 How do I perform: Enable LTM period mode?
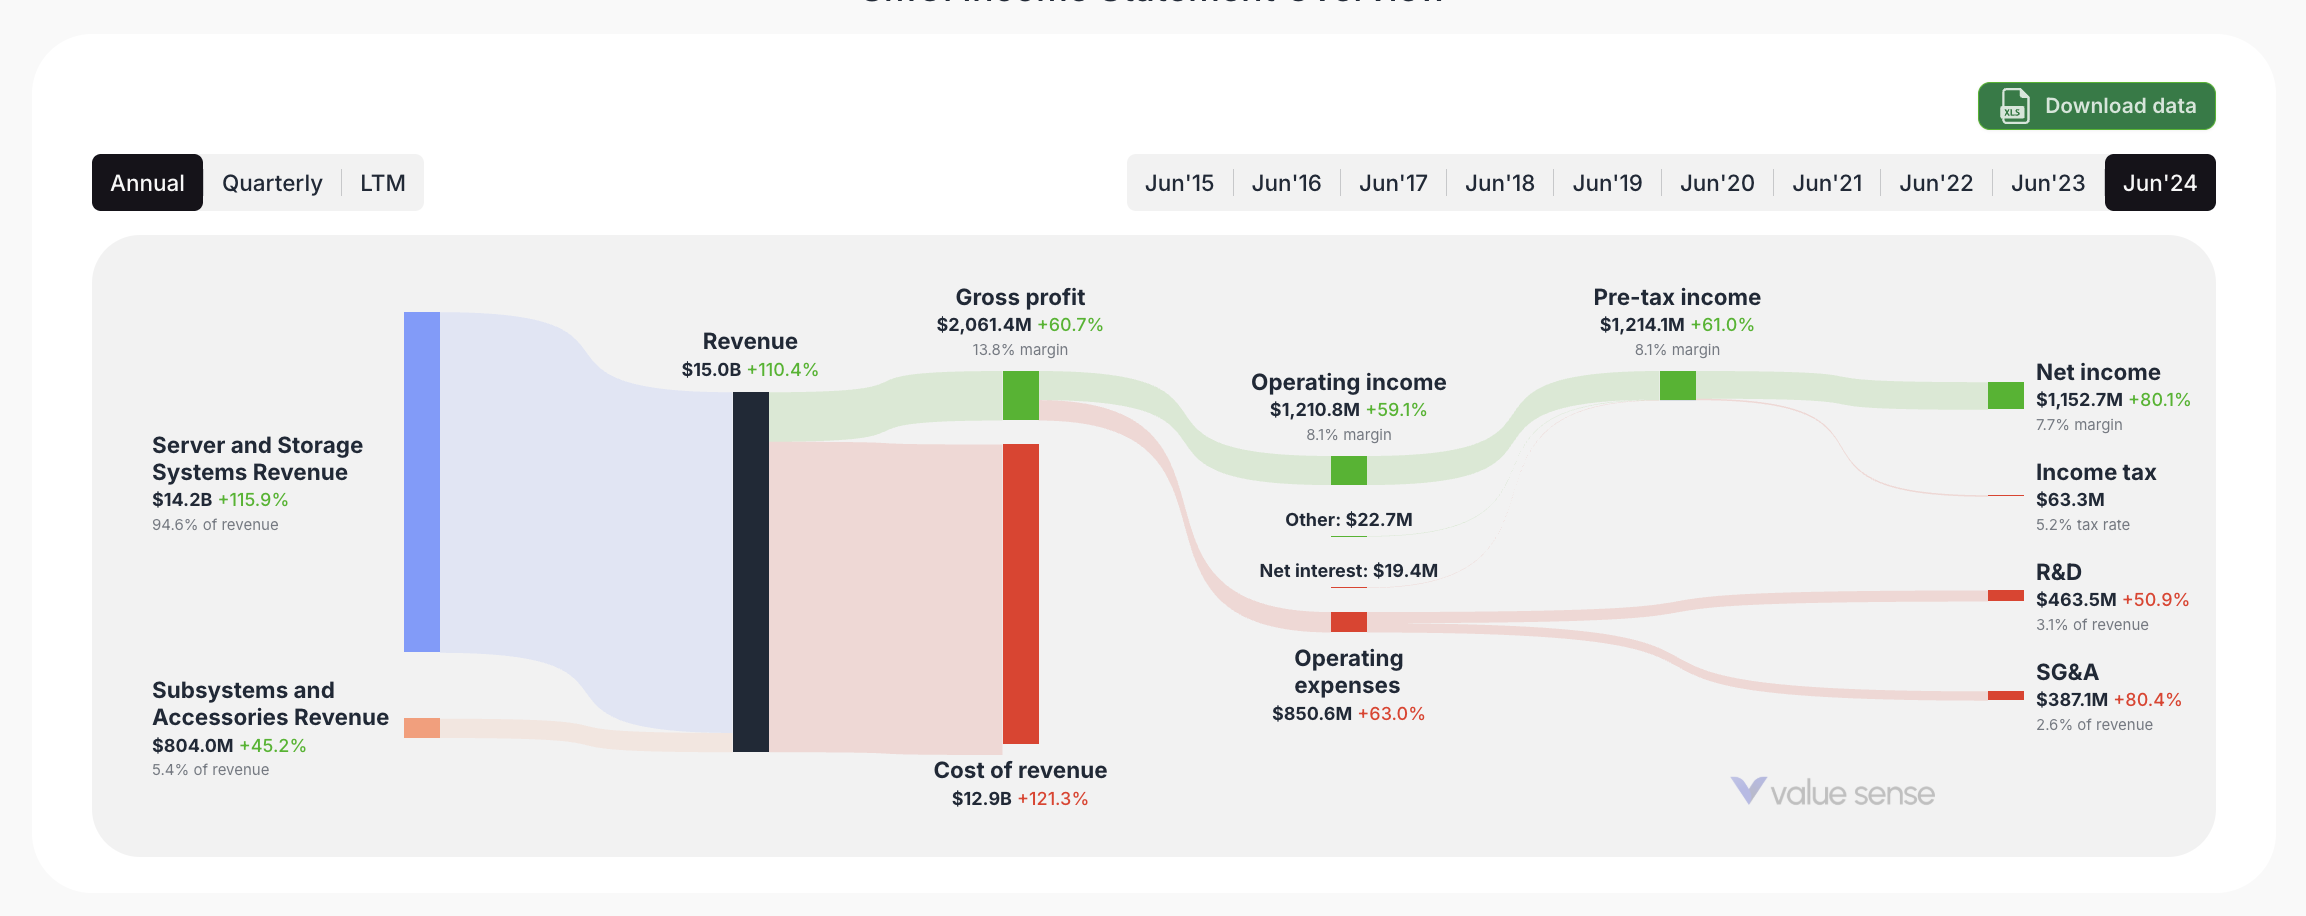coord(383,182)
